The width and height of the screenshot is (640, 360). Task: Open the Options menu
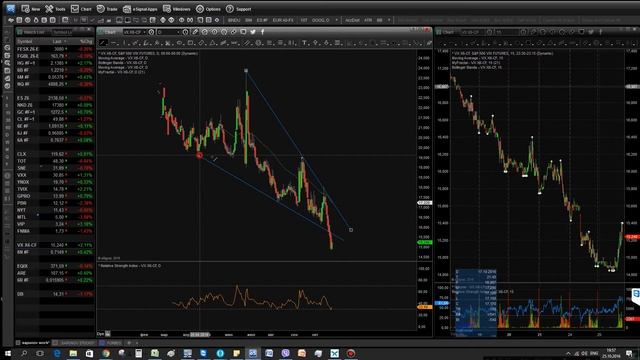pyautogui.click(x=208, y=9)
